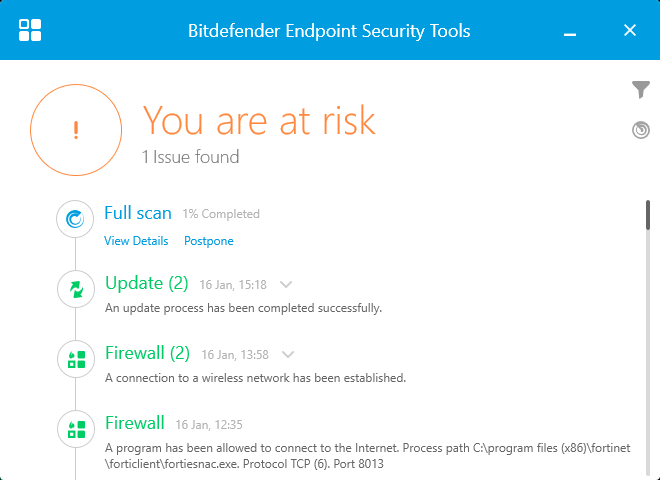Click the filter funnel icon

[x=641, y=91]
